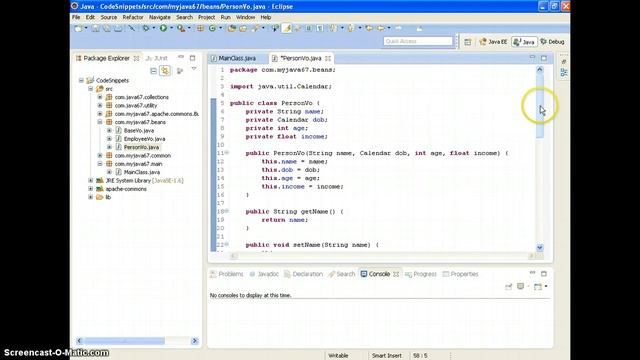The image size is (640, 360).
Task: Click the Outline icon on right trim
Action: (x=564, y=73)
